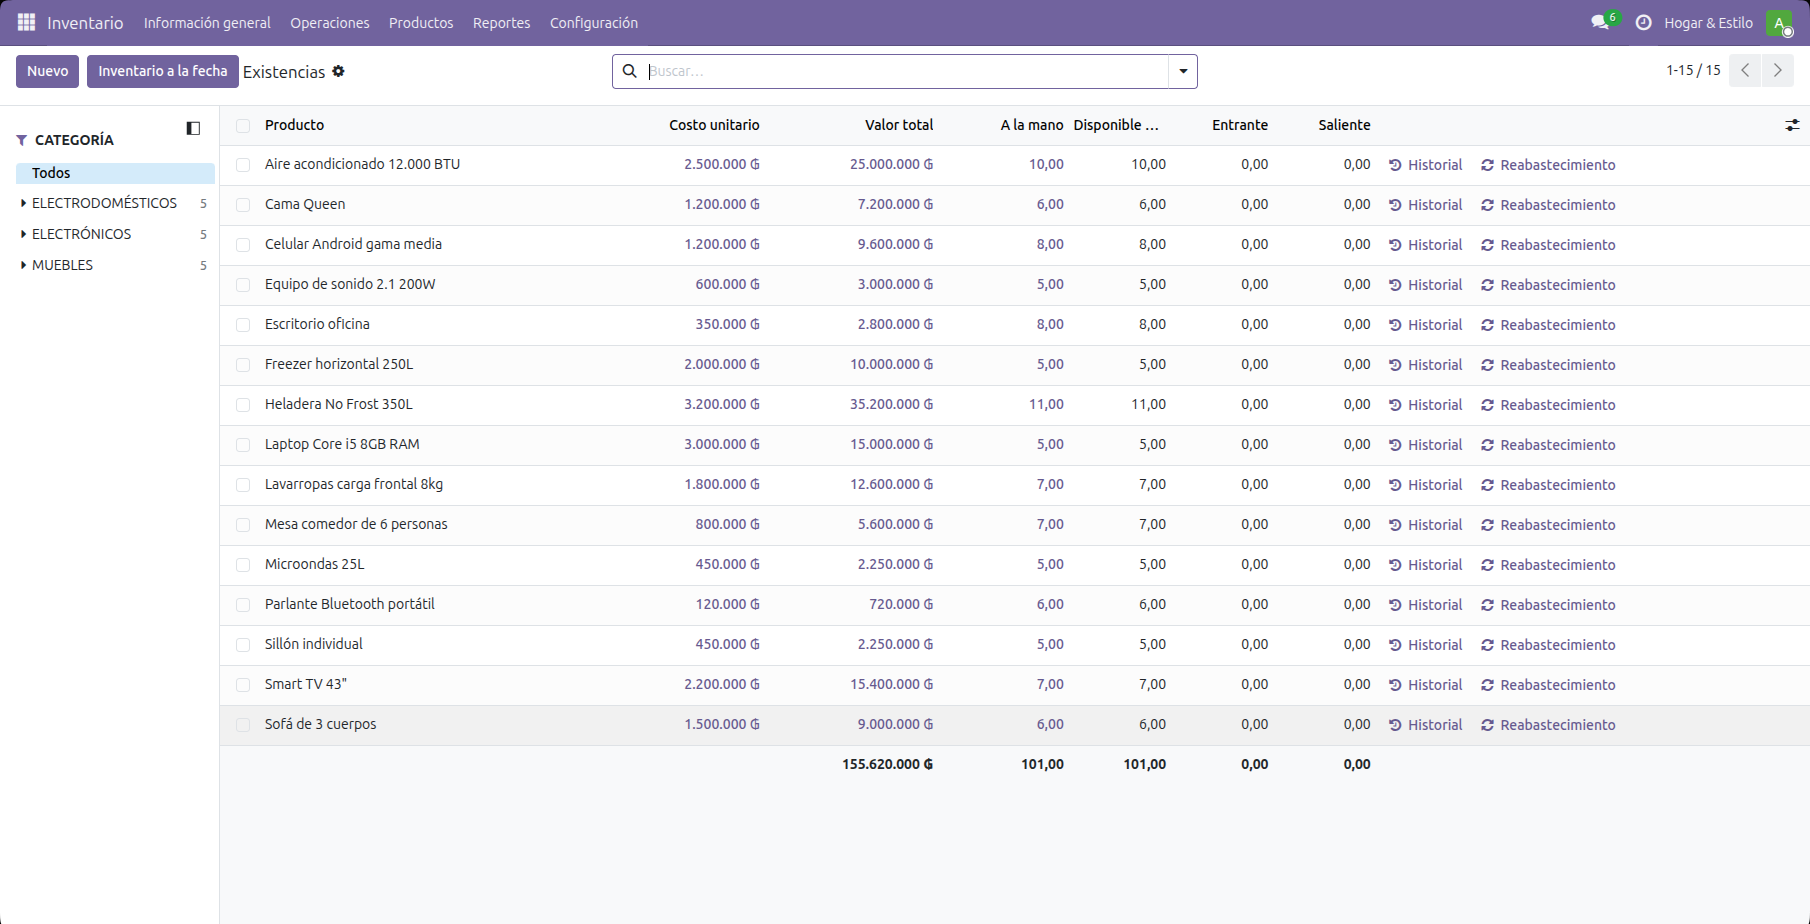This screenshot has height=924, width=1810.
Task: Click the Nuevo button
Action: (x=47, y=71)
